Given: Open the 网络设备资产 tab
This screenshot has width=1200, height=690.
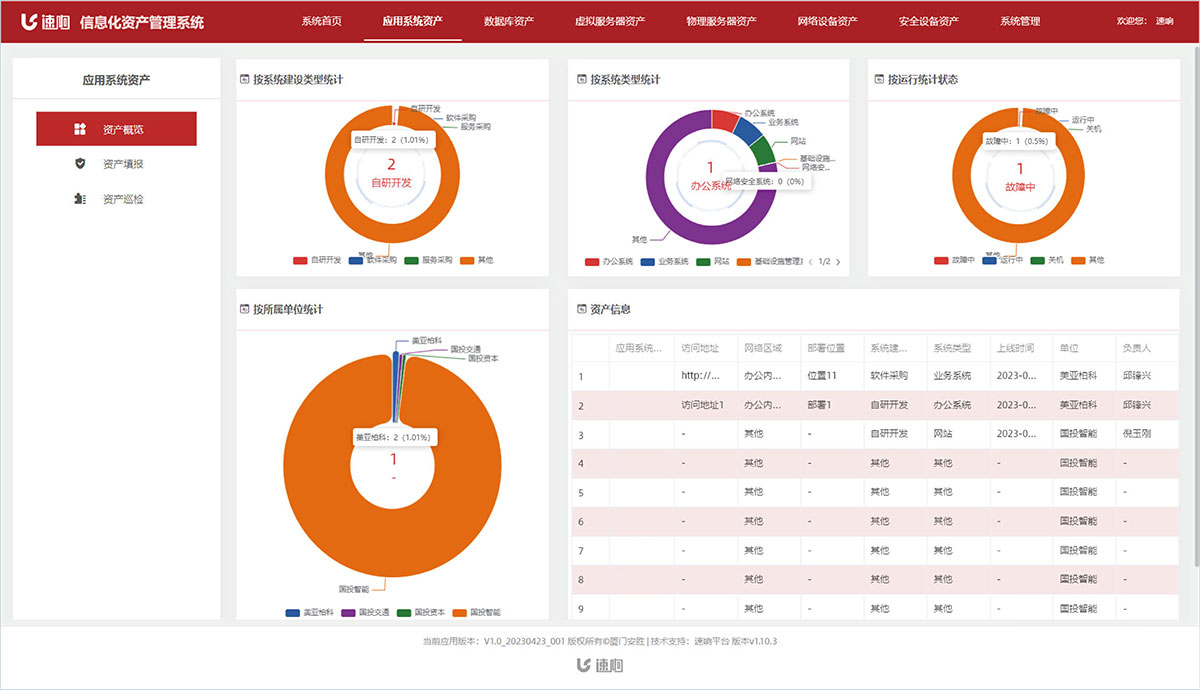Looking at the screenshot, I should point(827,21).
